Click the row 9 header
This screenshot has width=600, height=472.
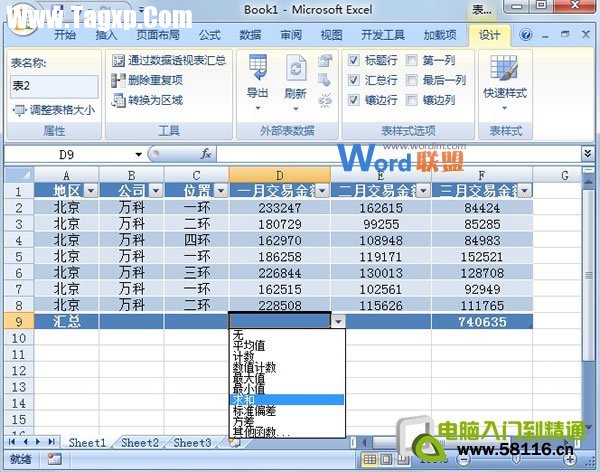coord(19,321)
